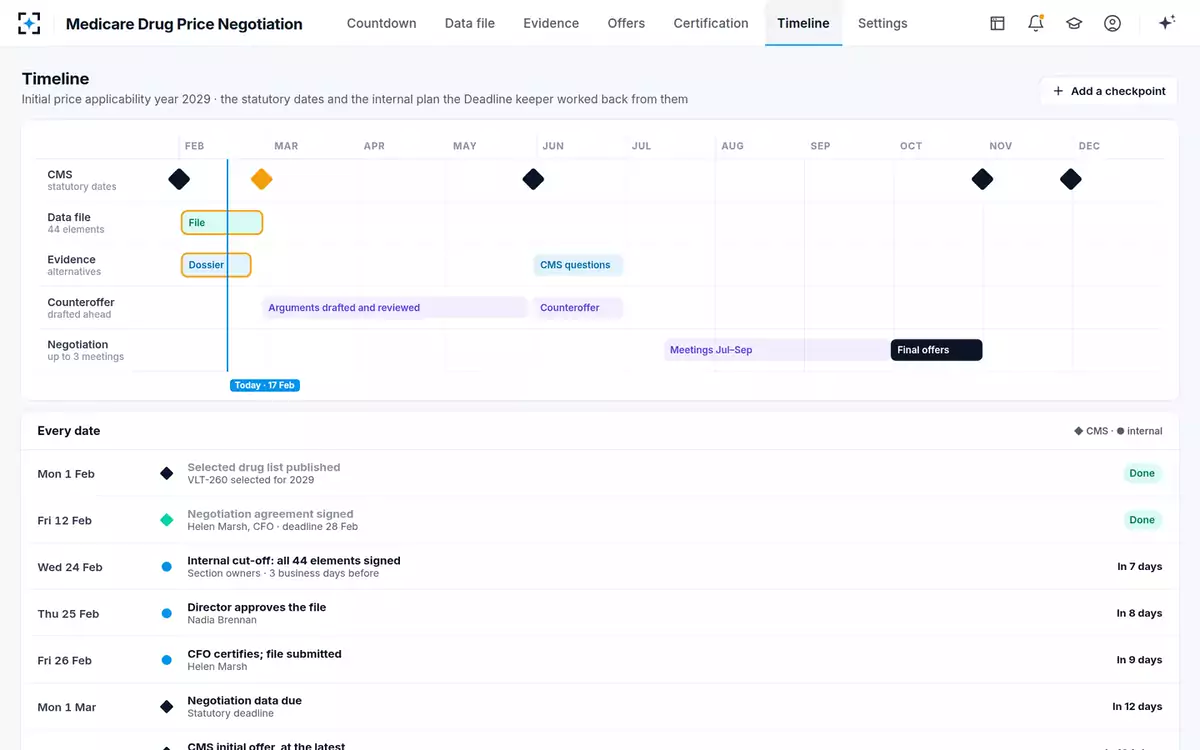
Task: Open the Offers tab
Action: [x=626, y=23]
